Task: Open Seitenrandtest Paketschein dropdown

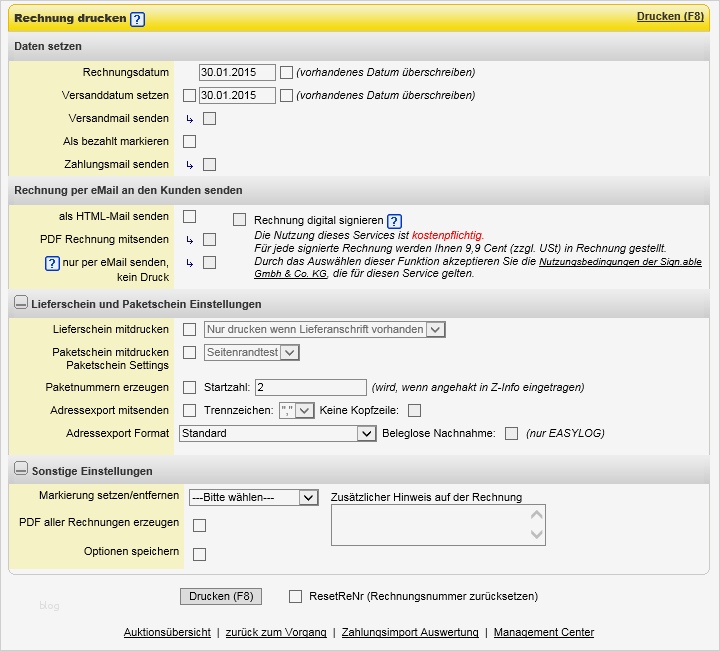Action: (x=252, y=353)
